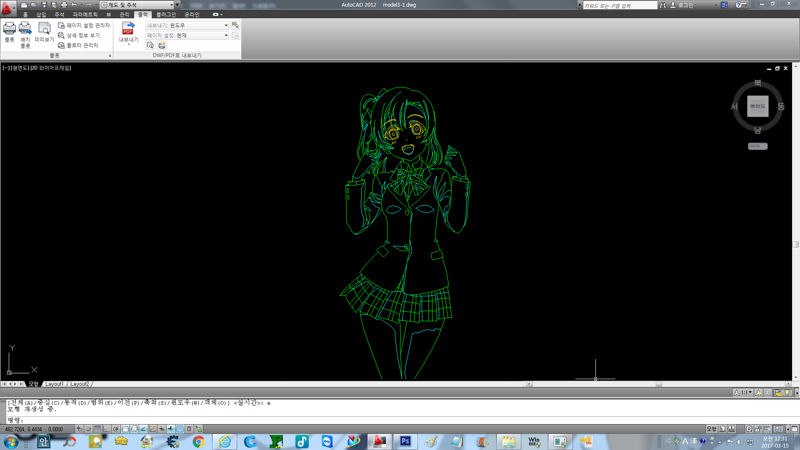Click the PDF Export (내보내기) icon
This screenshot has width=800, height=450.
pos(128,29)
